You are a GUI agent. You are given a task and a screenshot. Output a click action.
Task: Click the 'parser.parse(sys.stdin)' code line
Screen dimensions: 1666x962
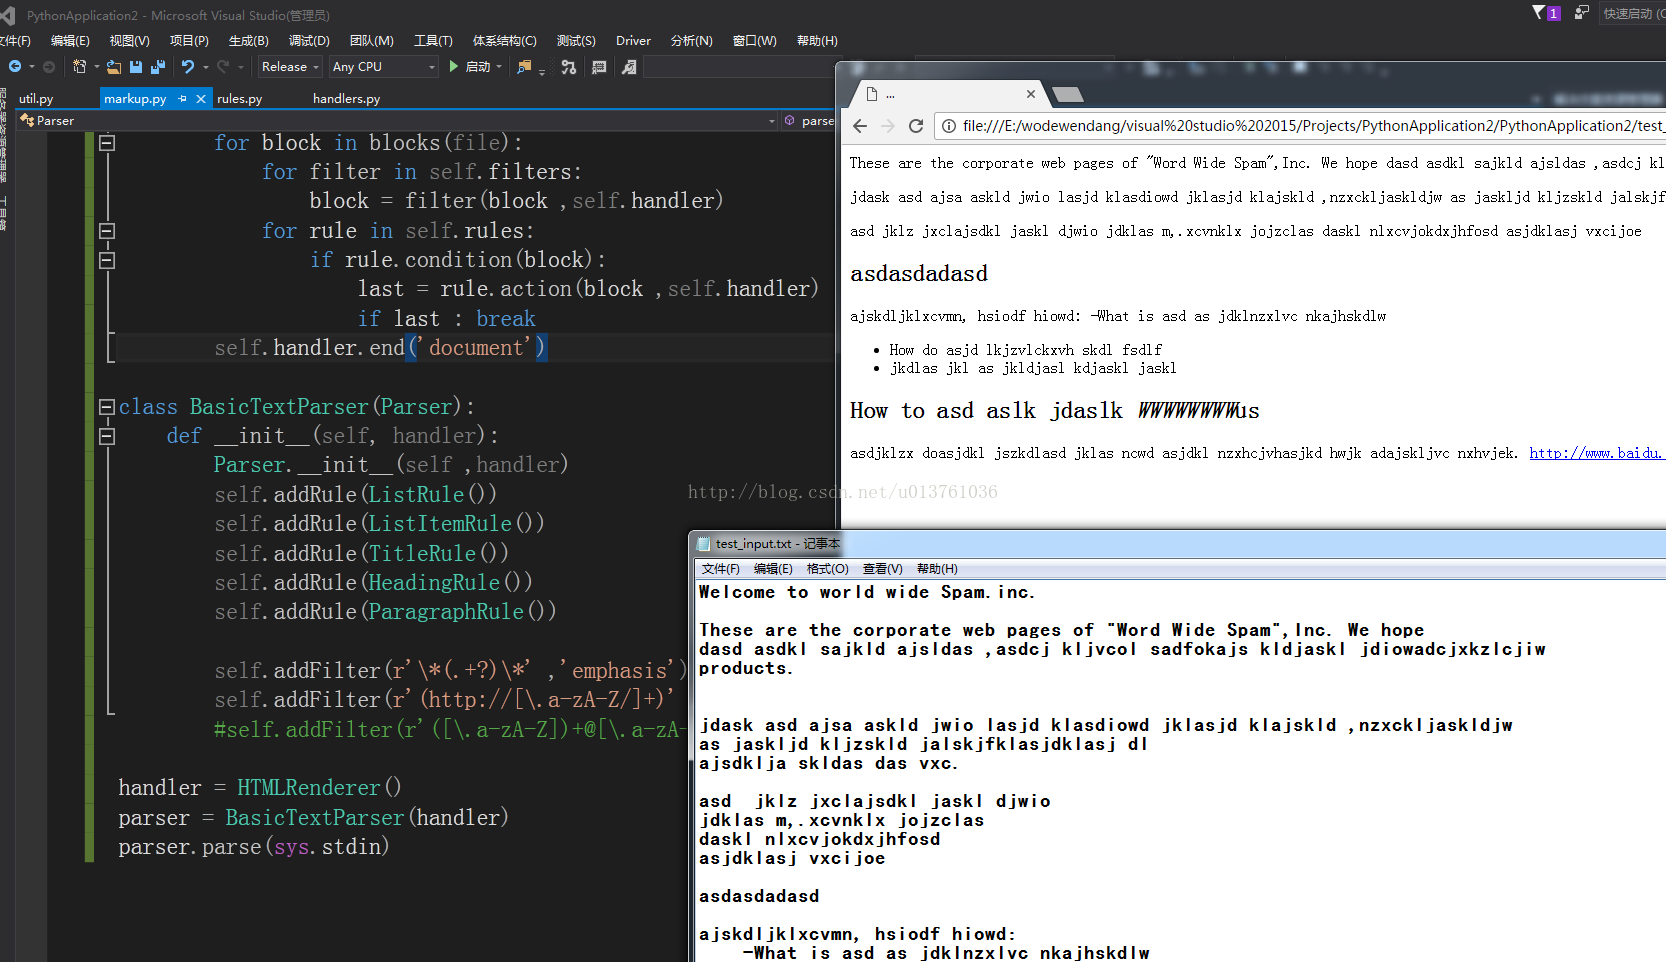tap(253, 847)
